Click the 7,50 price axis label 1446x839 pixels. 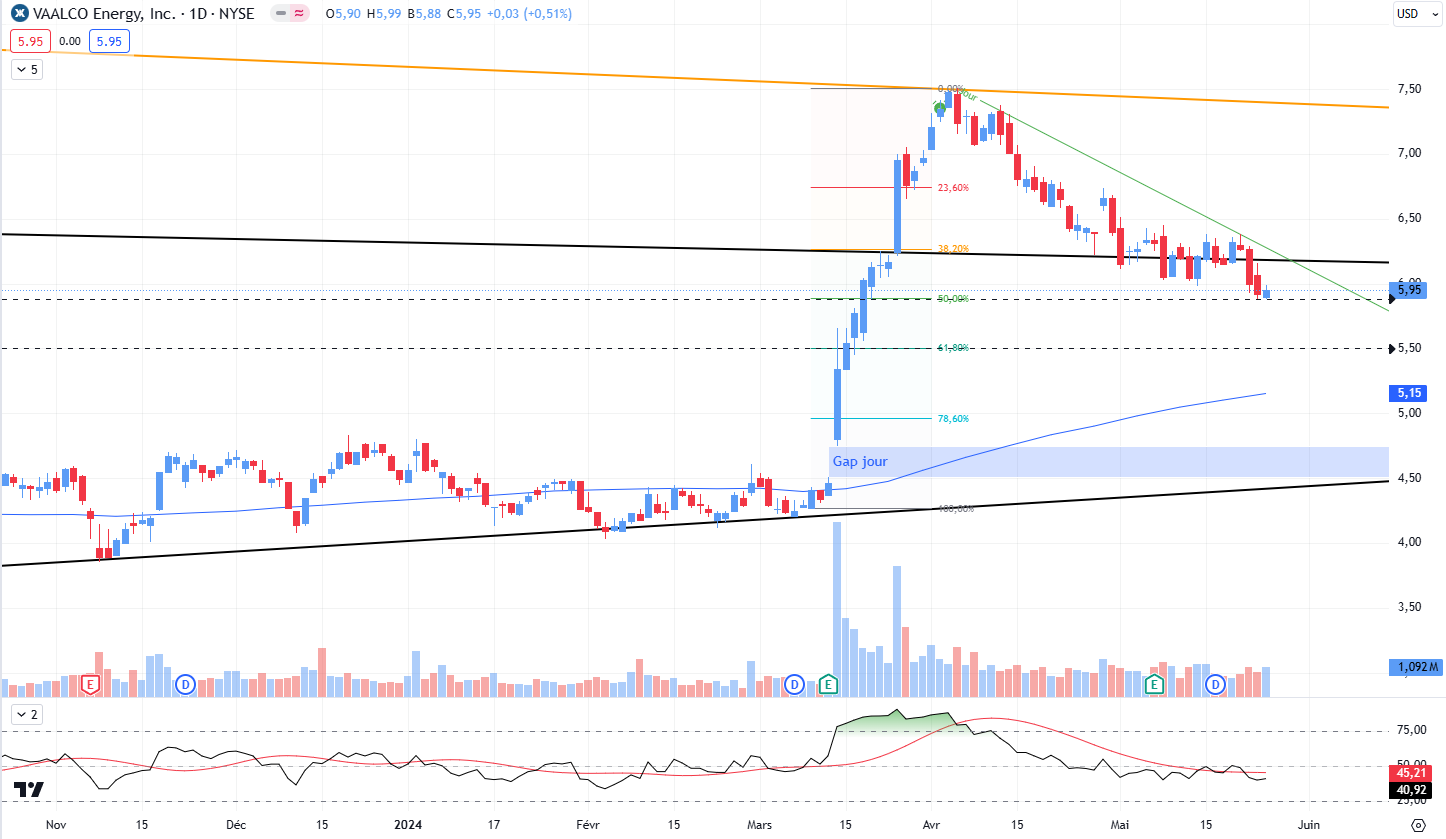pyautogui.click(x=1409, y=89)
